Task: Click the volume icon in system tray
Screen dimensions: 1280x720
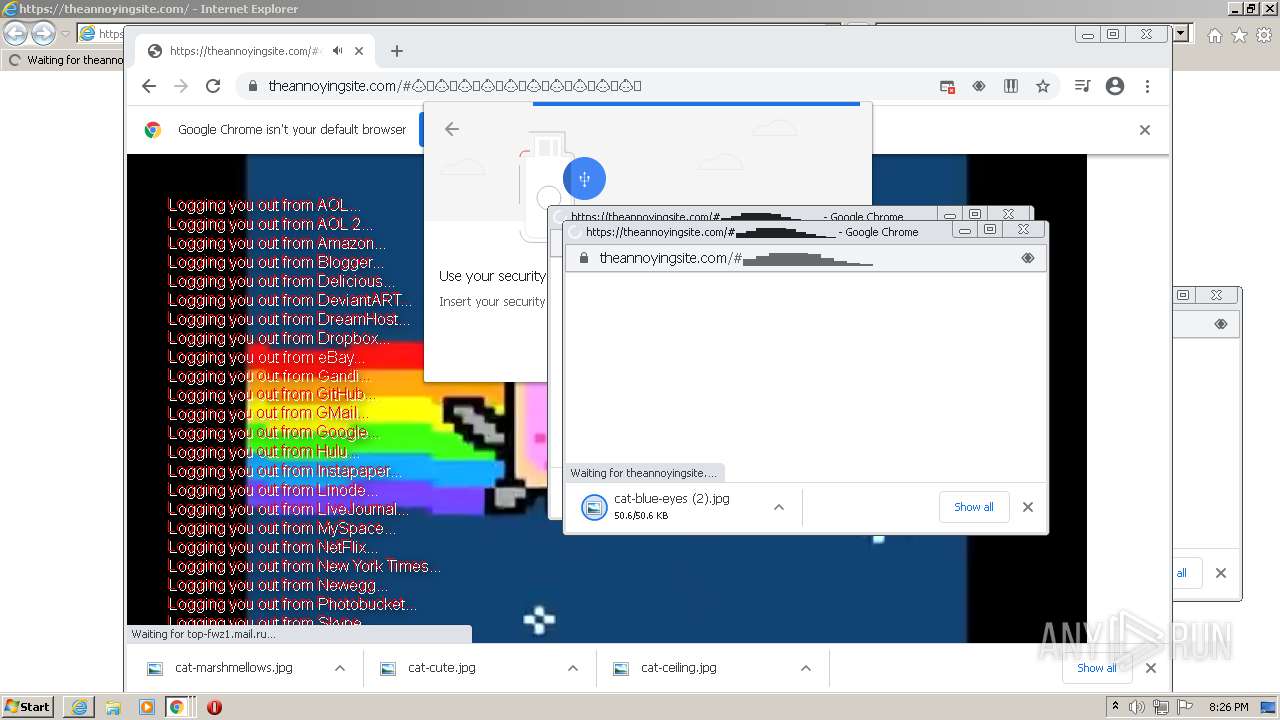Action: pyautogui.click(x=1137, y=707)
